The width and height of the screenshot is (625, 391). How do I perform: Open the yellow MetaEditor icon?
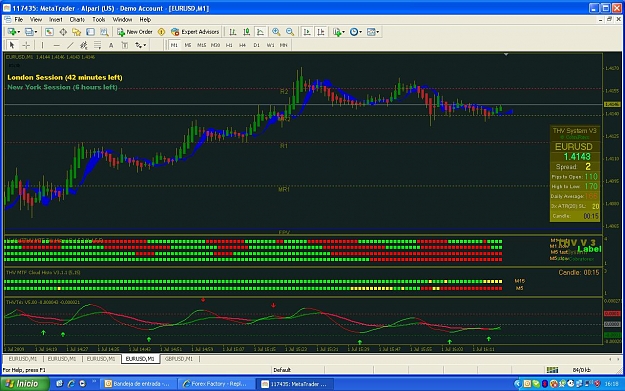161,32
